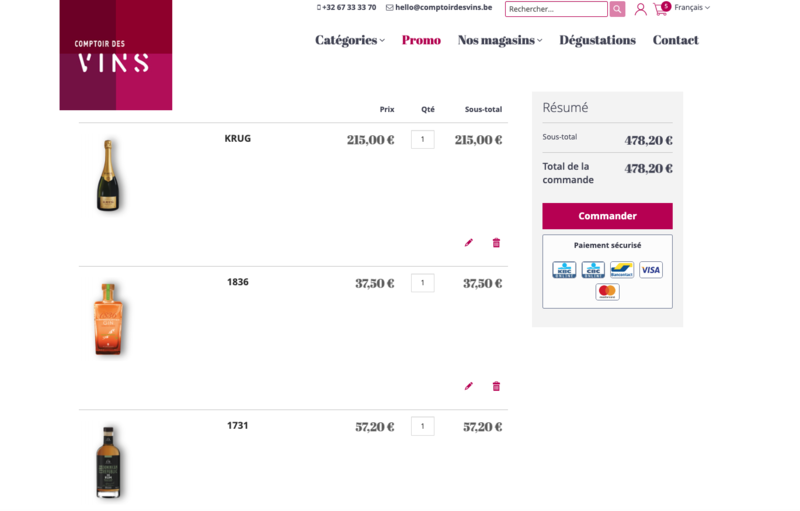Click the 1731 rum bottle thumbnail

click(108, 462)
